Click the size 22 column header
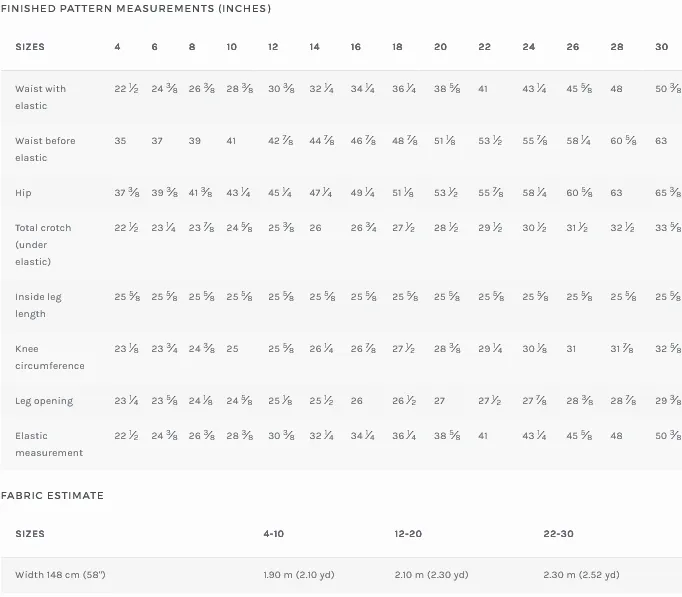The height and width of the screenshot is (597, 682). pyautogui.click(x=485, y=47)
